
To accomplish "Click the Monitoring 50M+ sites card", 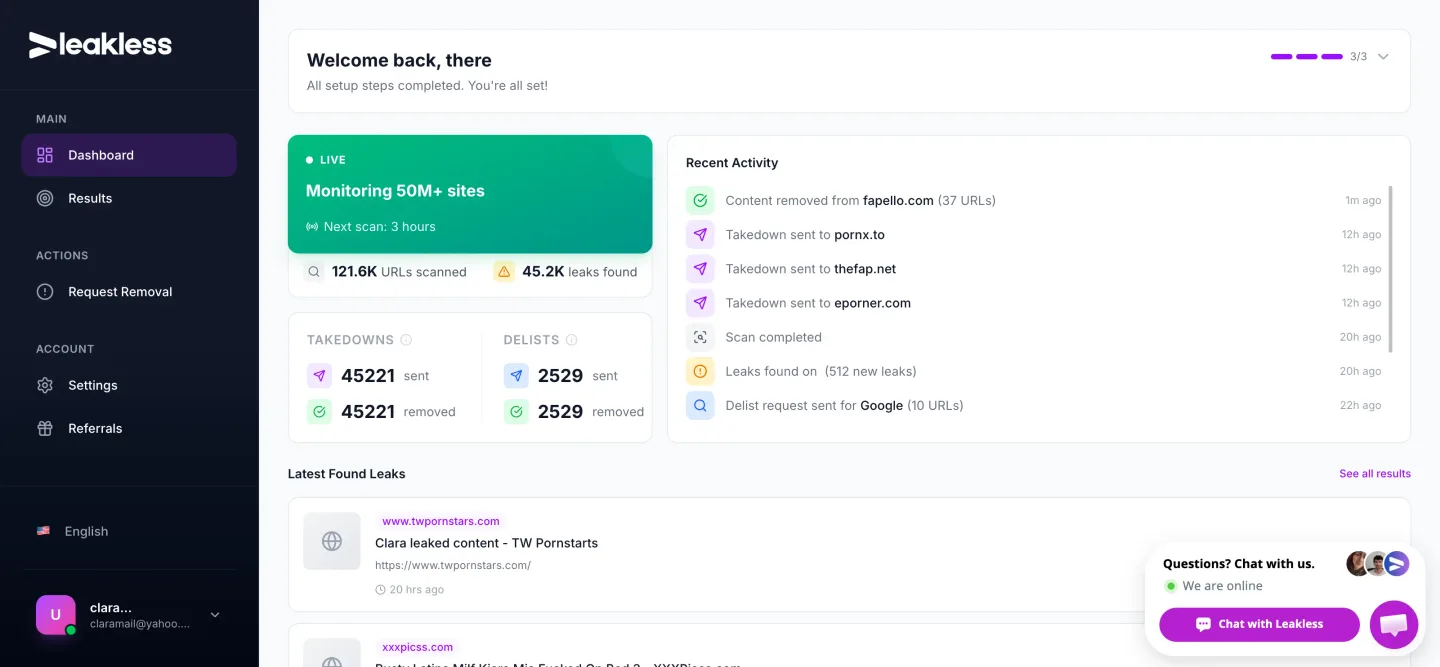I will tap(470, 194).
